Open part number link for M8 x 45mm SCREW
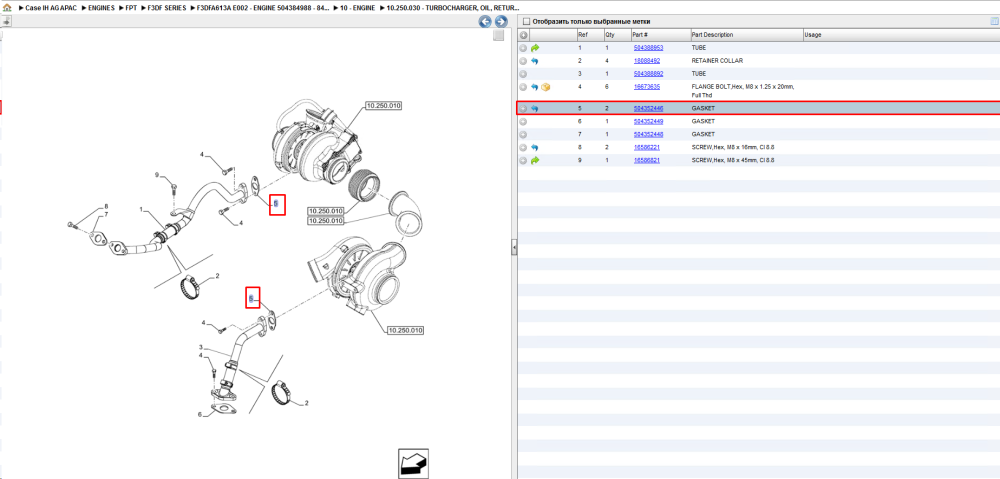 (646, 160)
